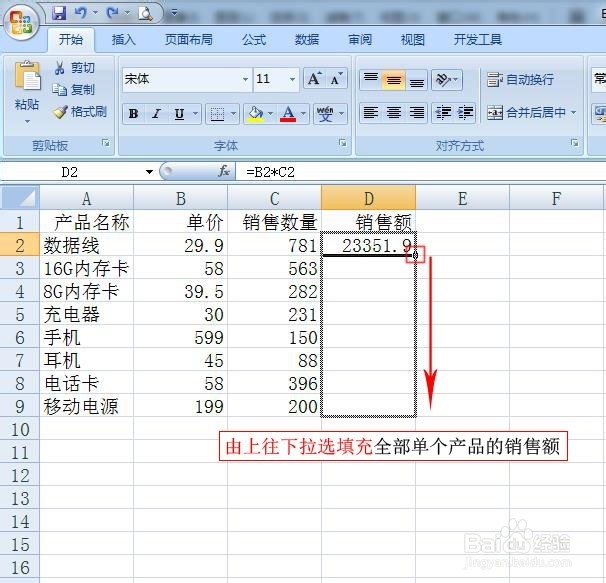Click the 剪切 cut button
The height and width of the screenshot is (583, 606).
[75, 68]
